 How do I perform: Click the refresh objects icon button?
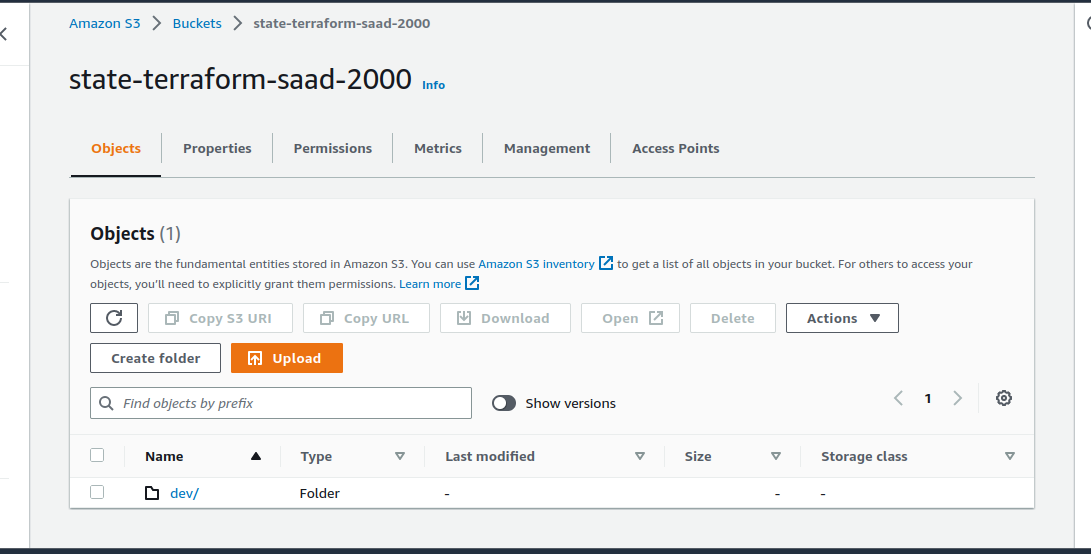coord(114,318)
